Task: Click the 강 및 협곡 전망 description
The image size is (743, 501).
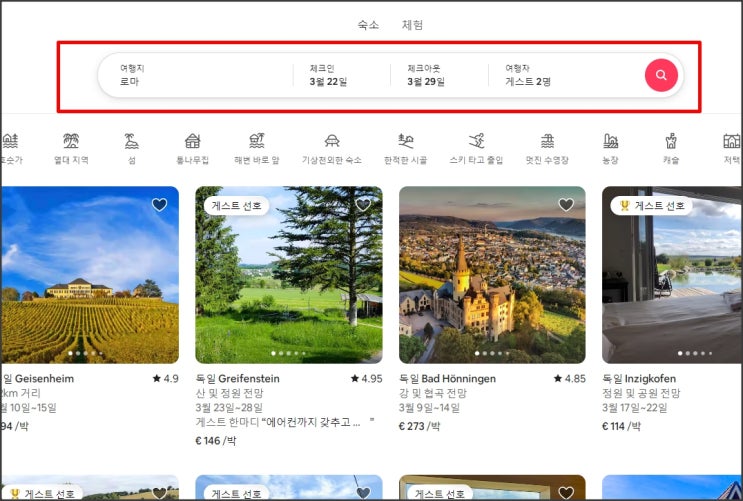Action: point(433,393)
